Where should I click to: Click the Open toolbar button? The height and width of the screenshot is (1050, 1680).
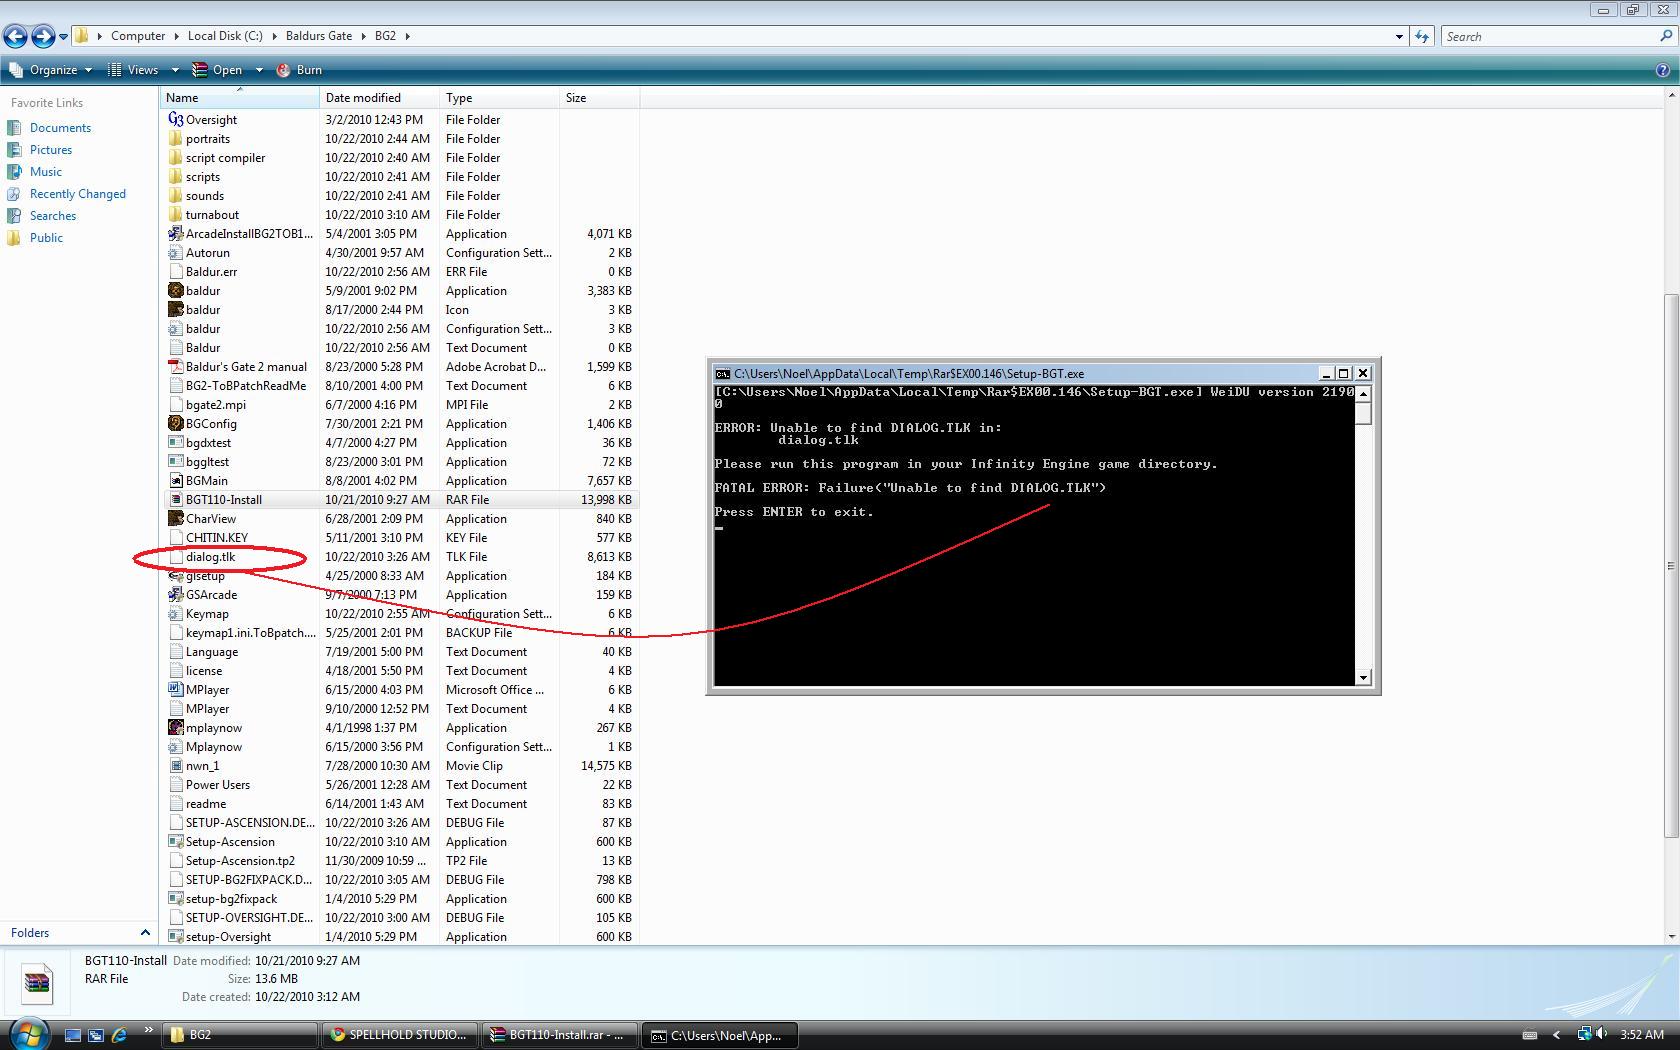218,70
